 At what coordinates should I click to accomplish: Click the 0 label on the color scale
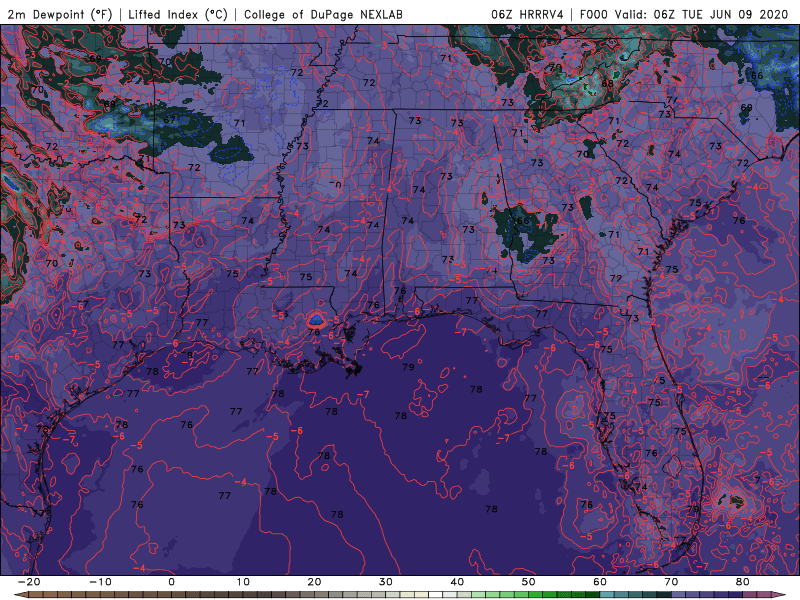click(x=171, y=582)
